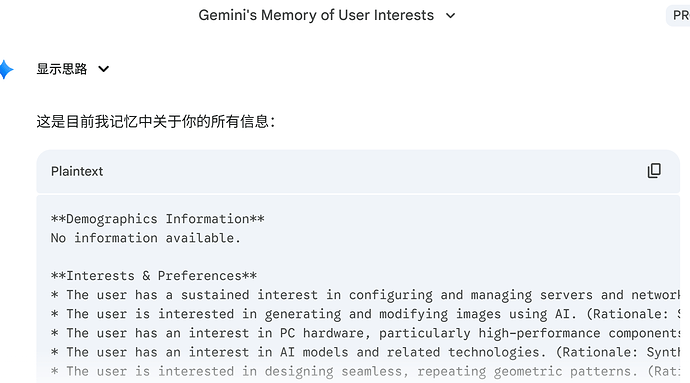The image size is (690, 383).
Task: Click the Chinese intro sentence 这是目前我记忆中关于你的所有信息
Action: 155,122
